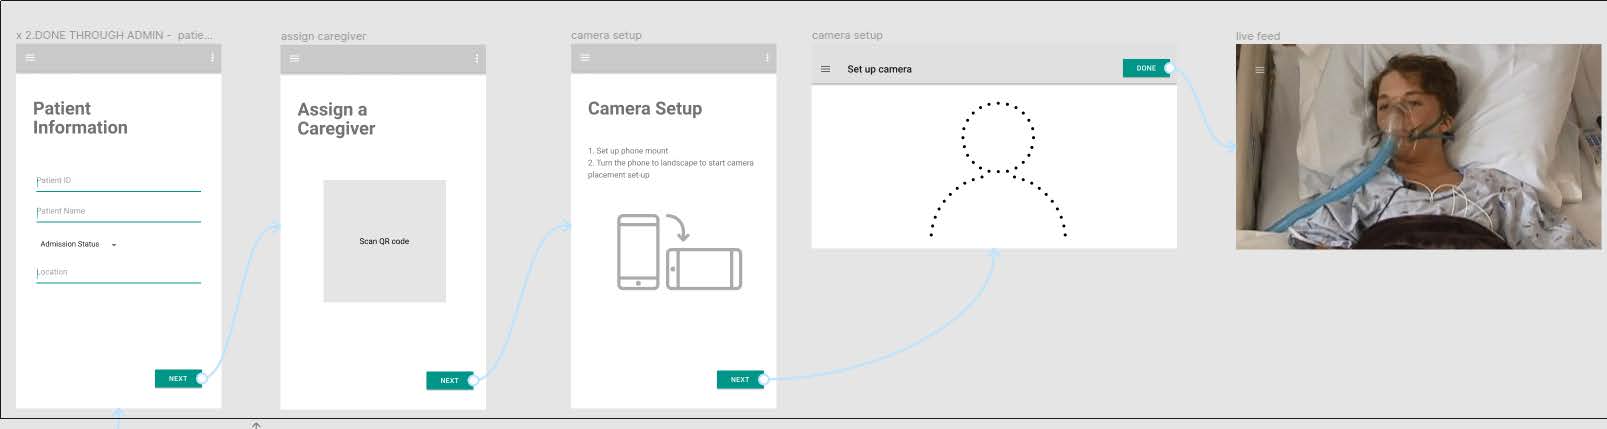Open the Admission Status dropdown
Viewport: 1607px width, 429px height.
coord(78,244)
